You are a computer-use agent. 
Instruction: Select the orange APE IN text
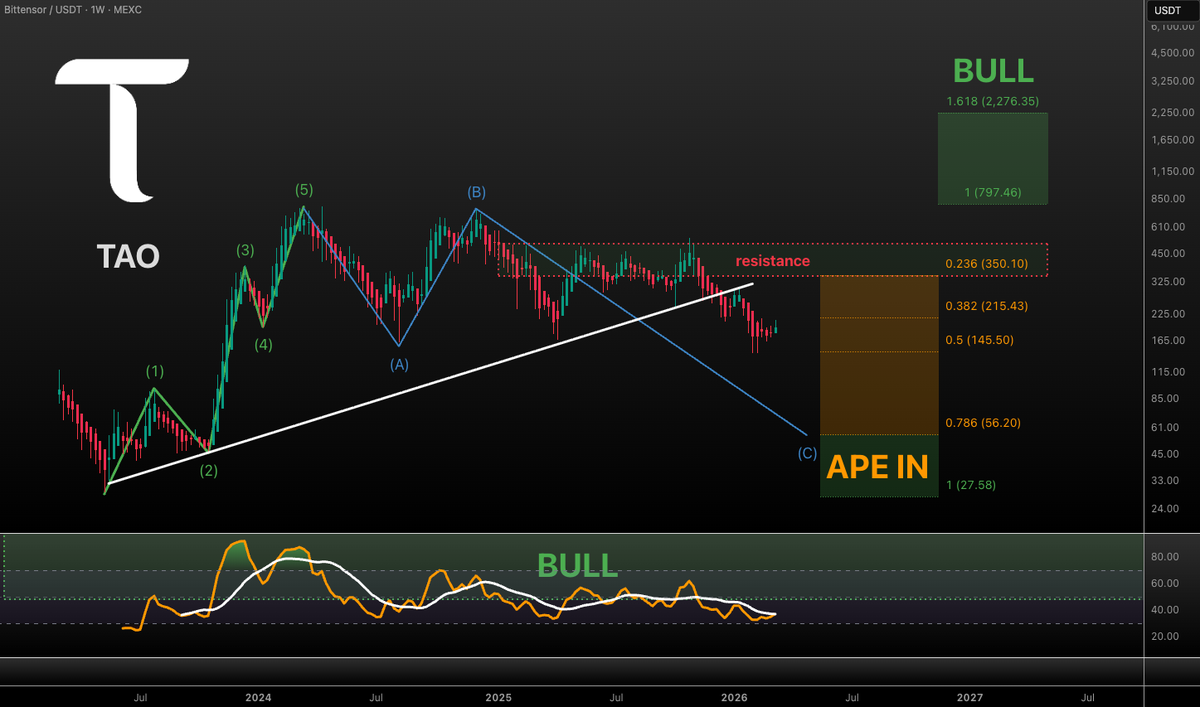876,466
